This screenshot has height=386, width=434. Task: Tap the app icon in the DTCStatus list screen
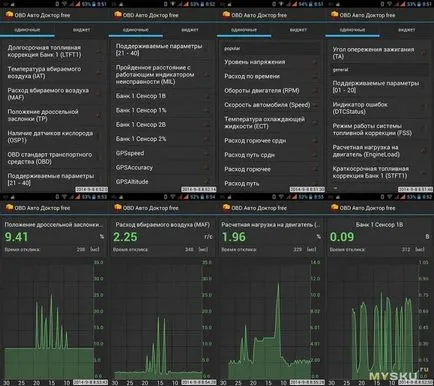(x=334, y=15)
